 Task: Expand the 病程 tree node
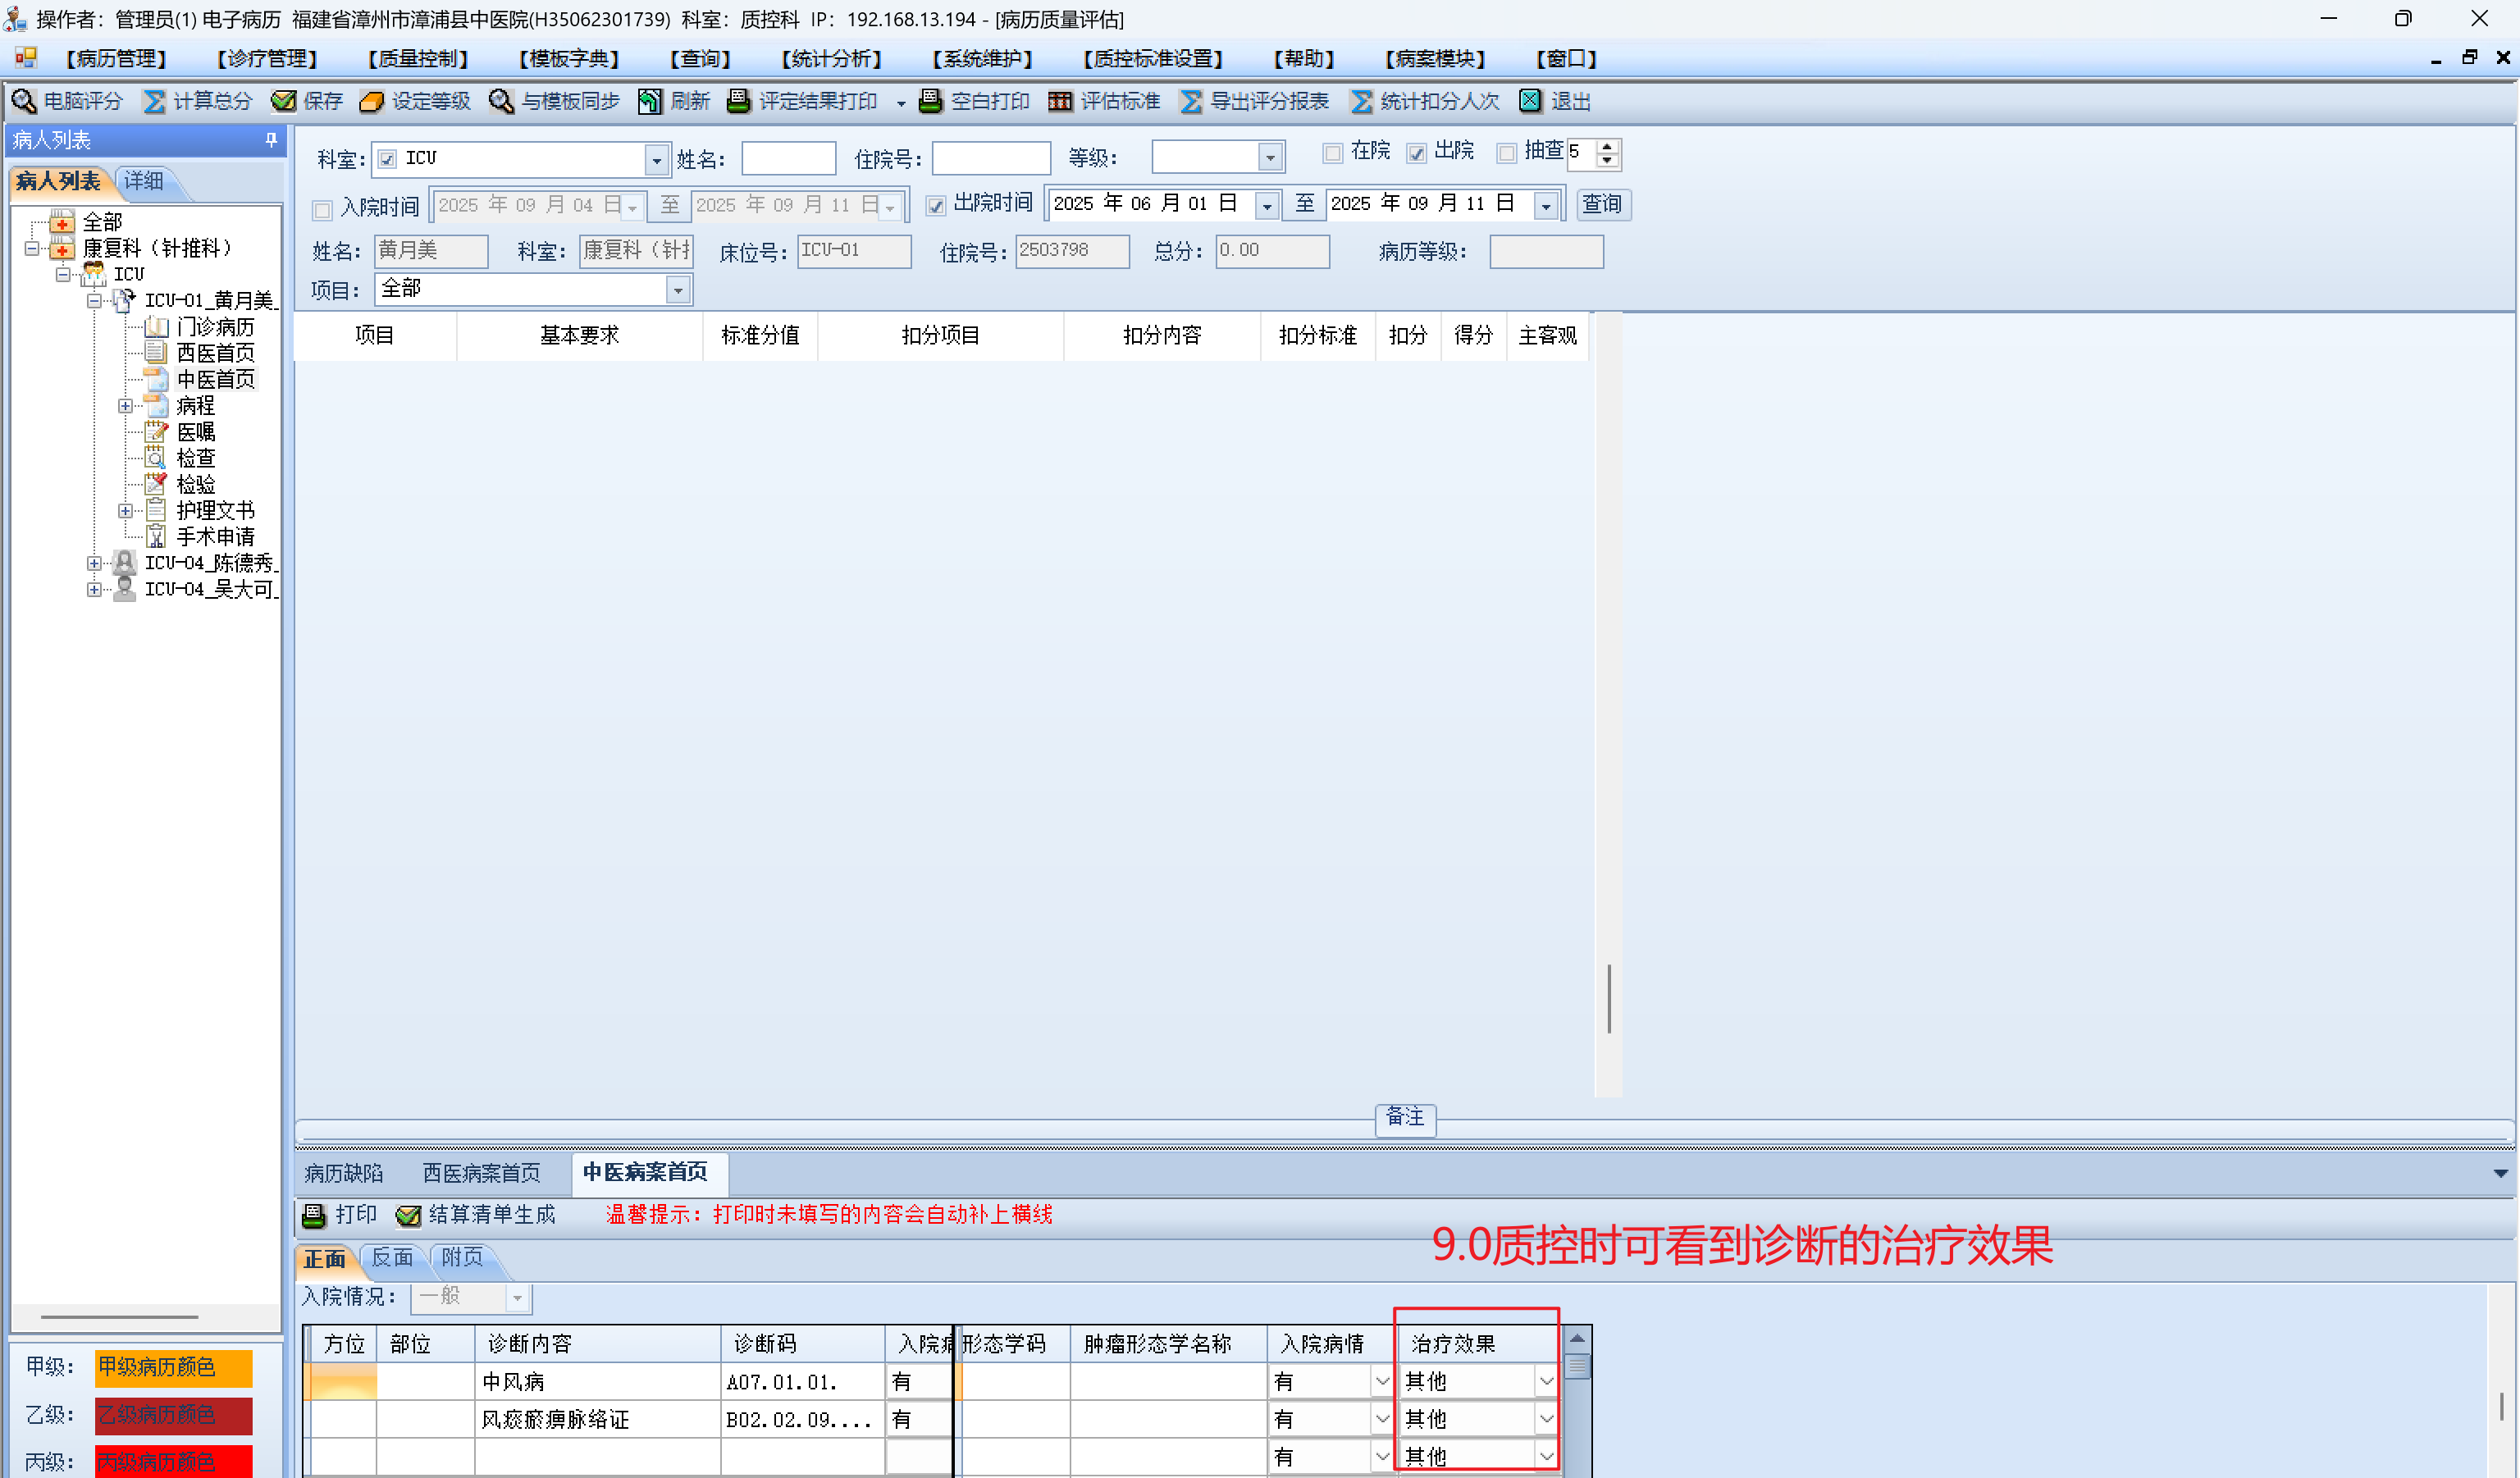pyautogui.click(x=125, y=406)
